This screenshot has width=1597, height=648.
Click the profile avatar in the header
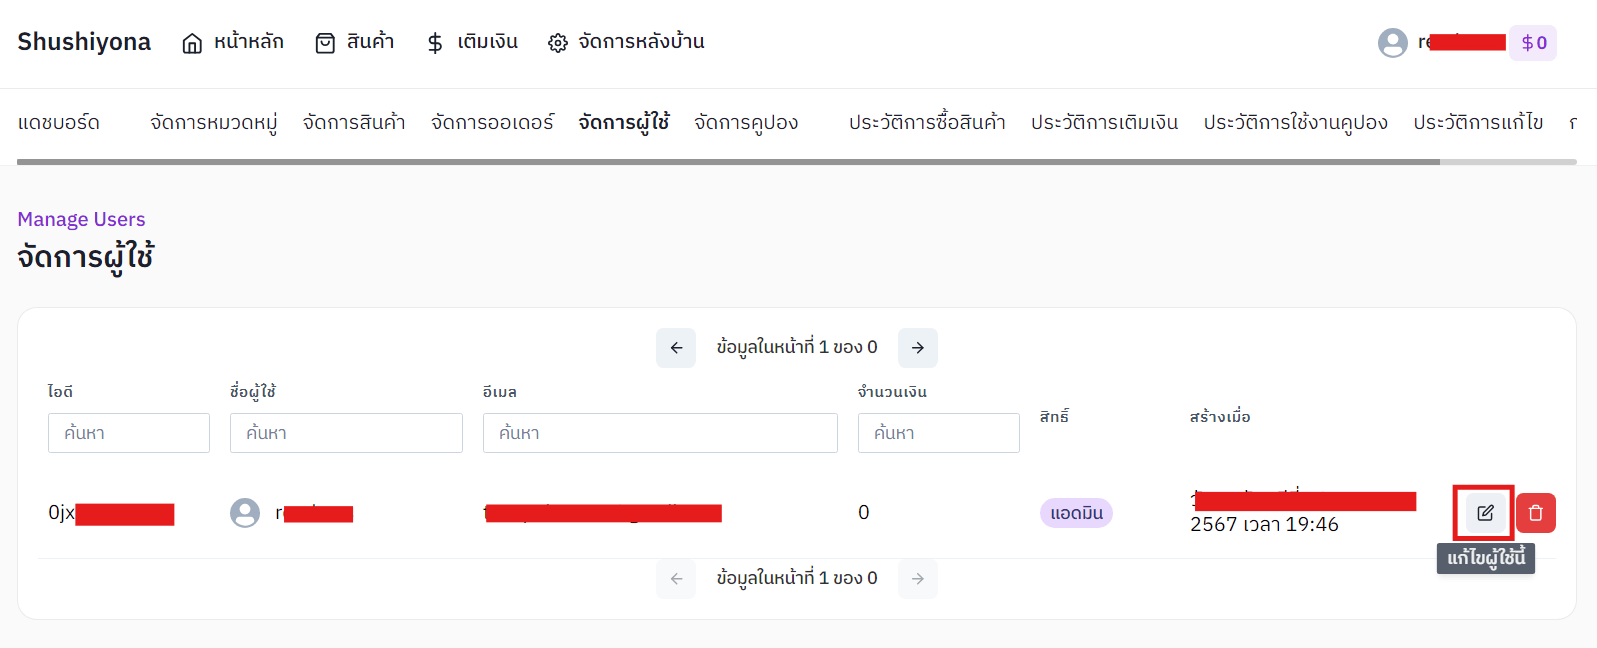tap(1392, 42)
